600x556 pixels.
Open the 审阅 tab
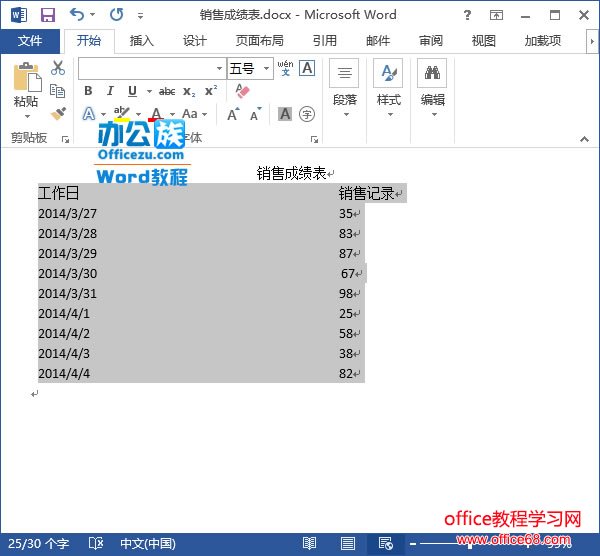pos(431,41)
